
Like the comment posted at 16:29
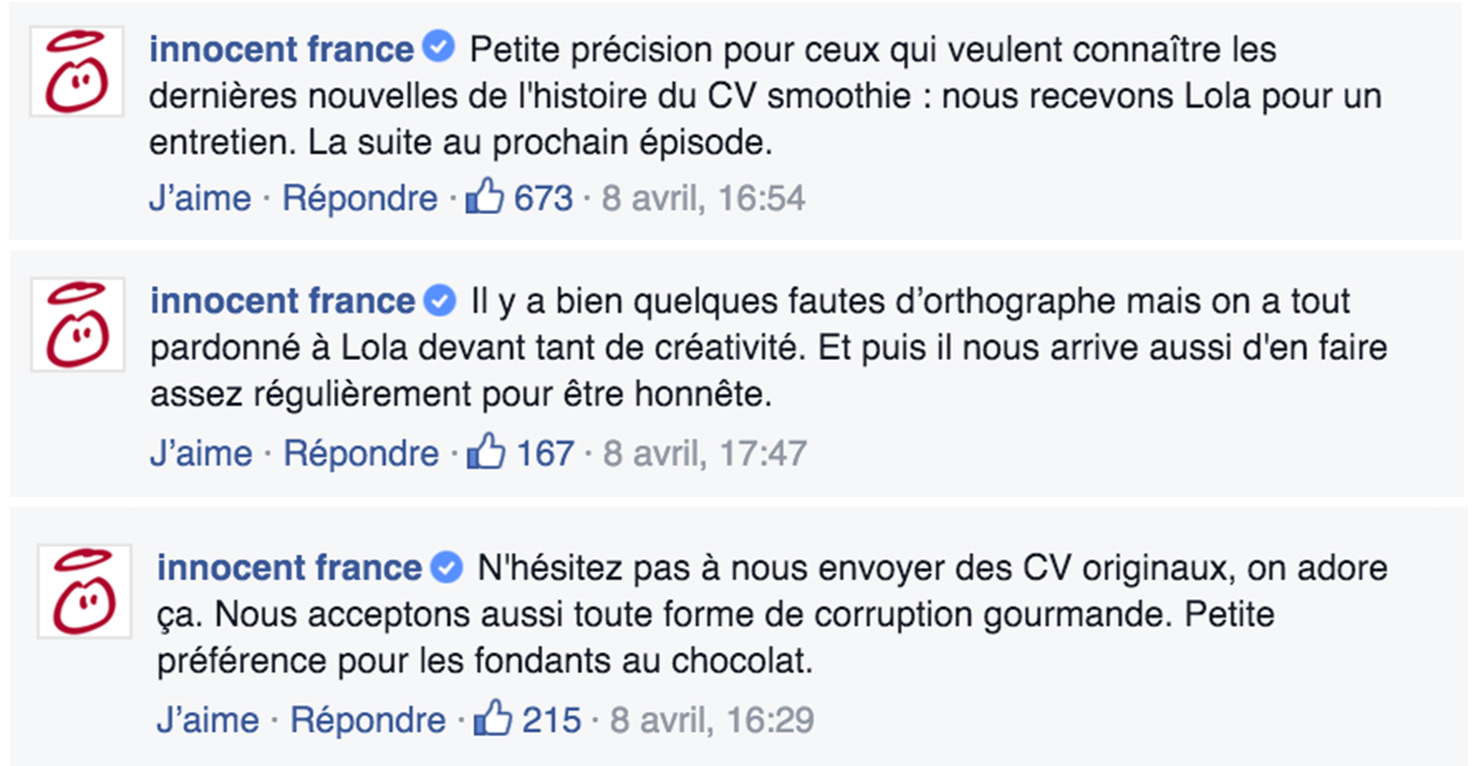tap(207, 720)
